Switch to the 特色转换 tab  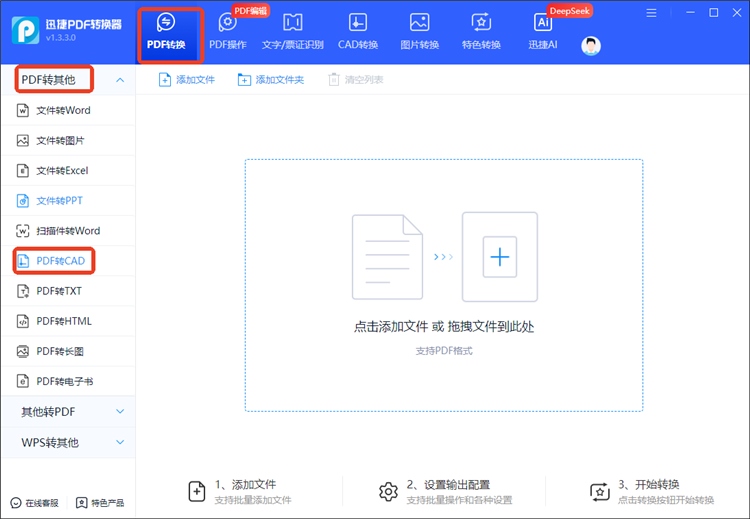[x=481, y=33]
